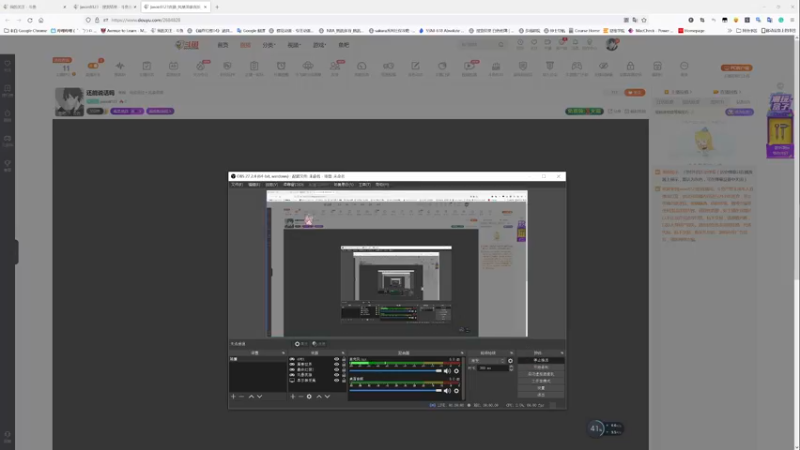Lock the display capture source in OBS
The image size is (800, 450).
[343, 380]
